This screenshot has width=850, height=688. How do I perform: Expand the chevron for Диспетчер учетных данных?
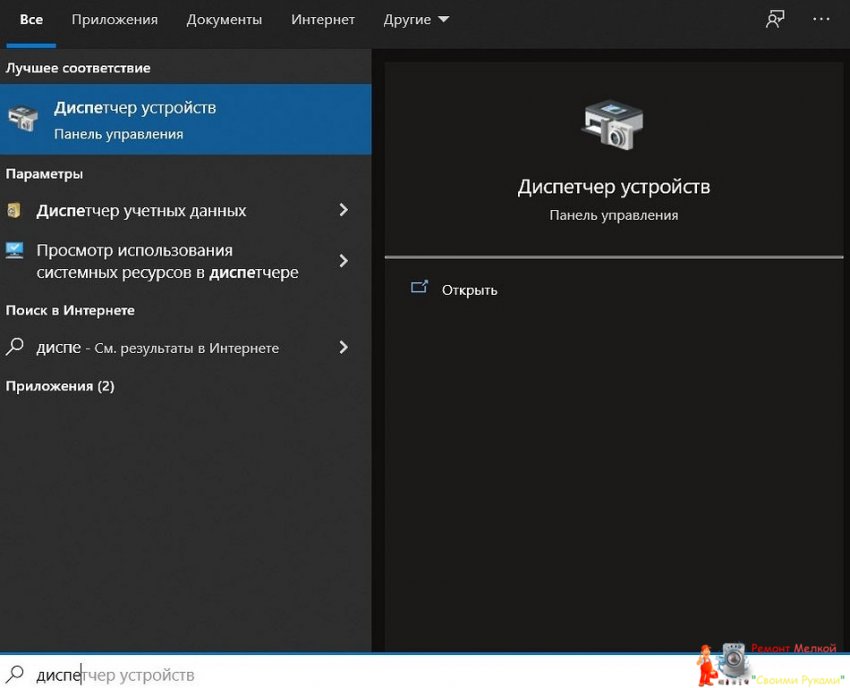pos(344,210)
